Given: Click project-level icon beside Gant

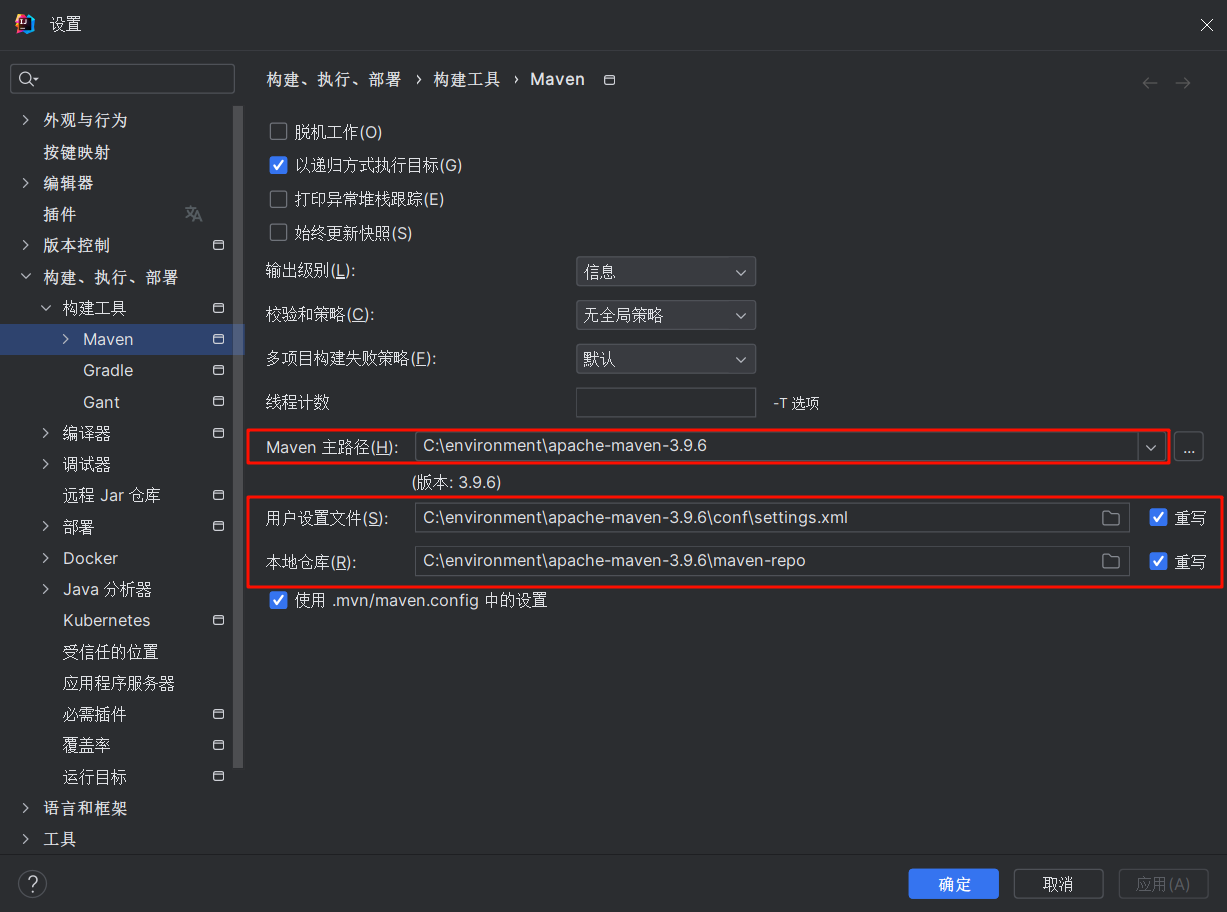Looking at the screenshot, I should tap(218, 402).
